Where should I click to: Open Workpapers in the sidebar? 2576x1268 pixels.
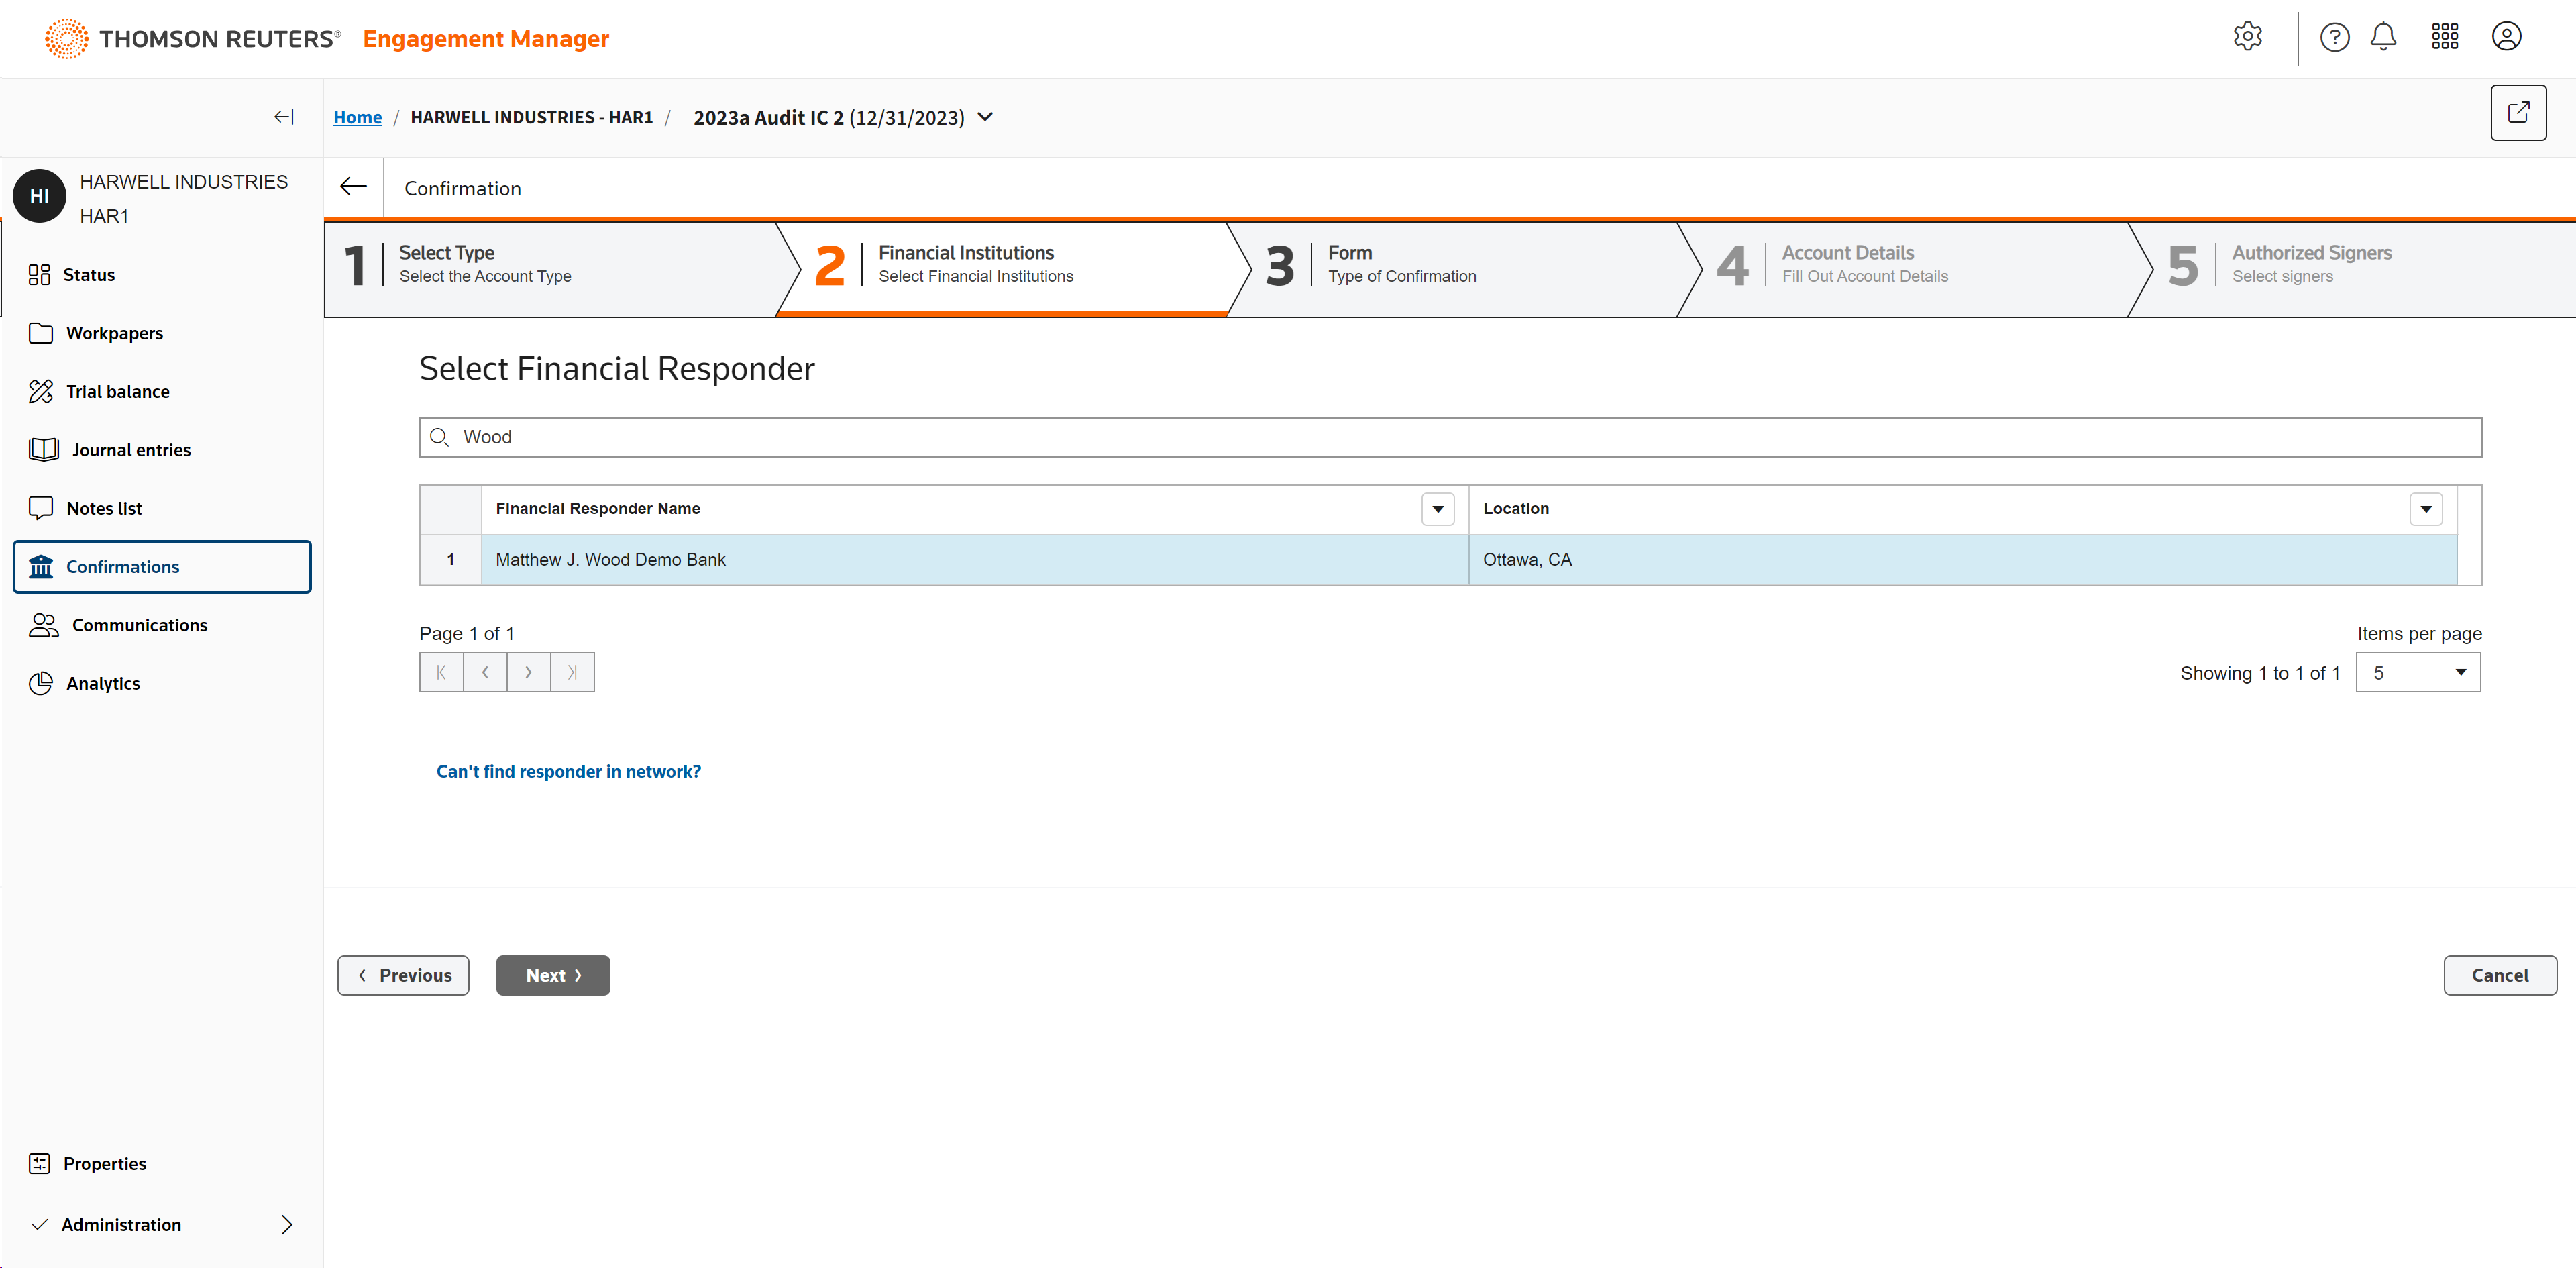point(114,333)
